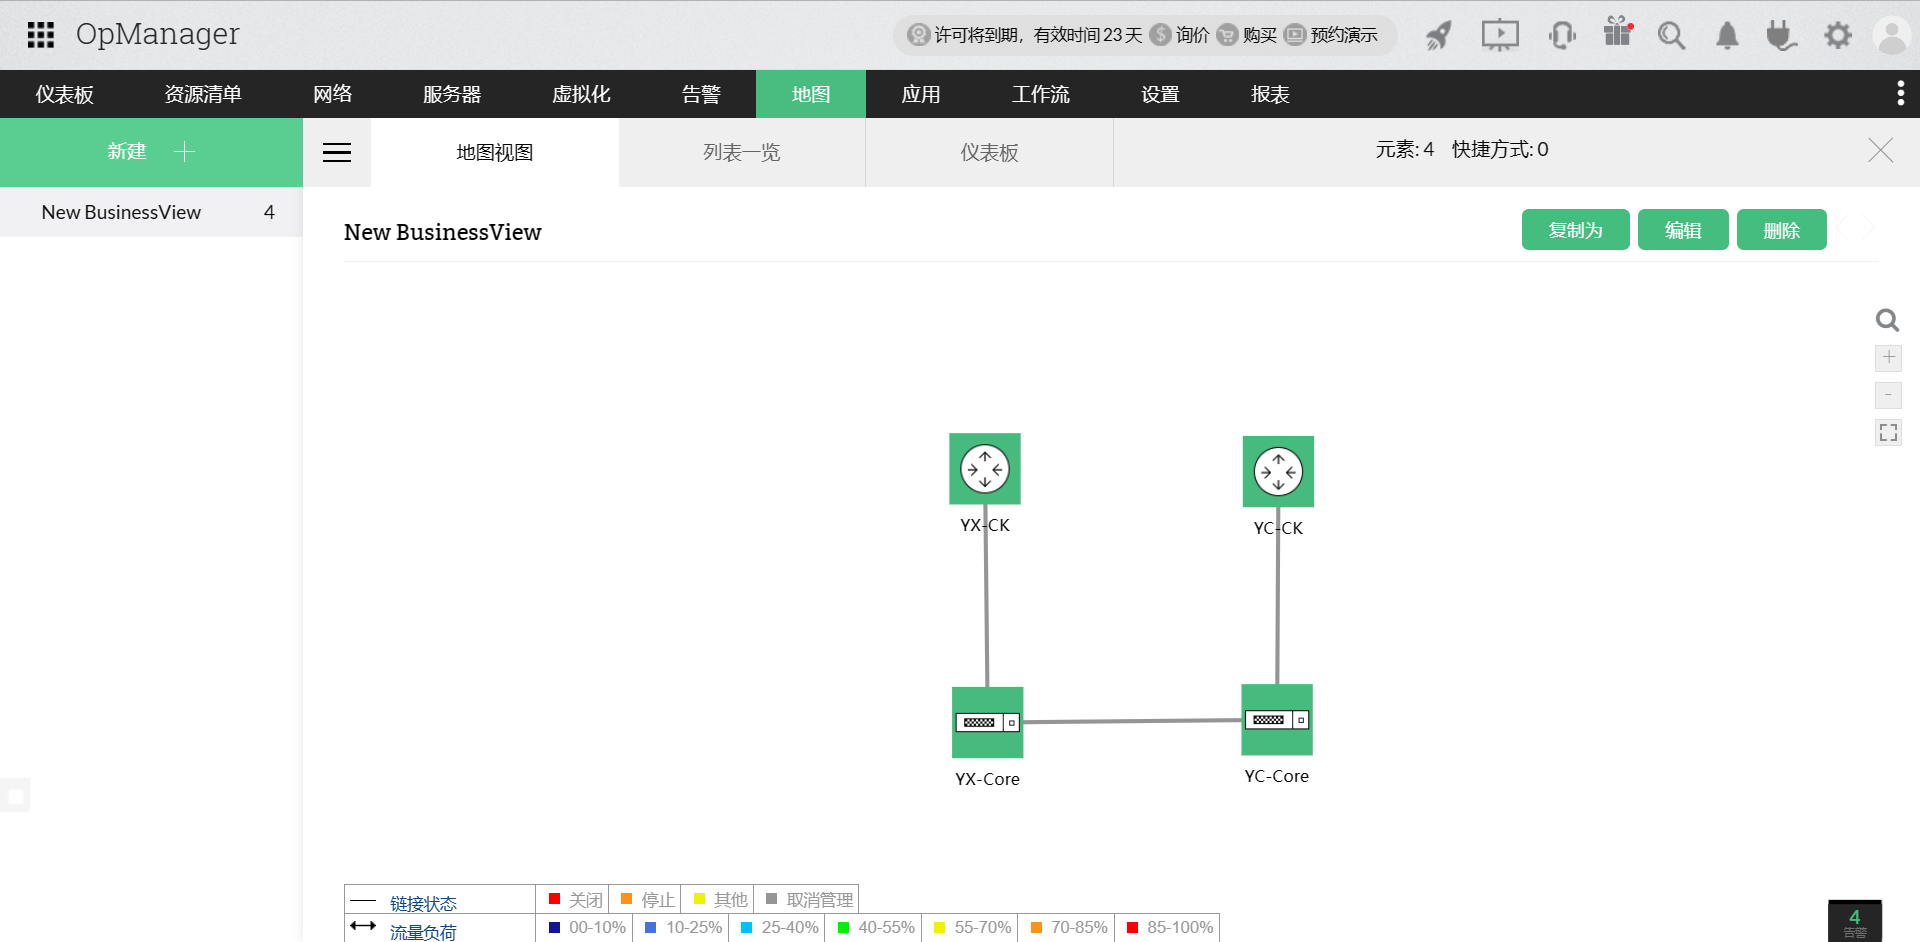1920x942 pixels.
Task: Open the 工作流 menu
Action: coord(1040,94)
